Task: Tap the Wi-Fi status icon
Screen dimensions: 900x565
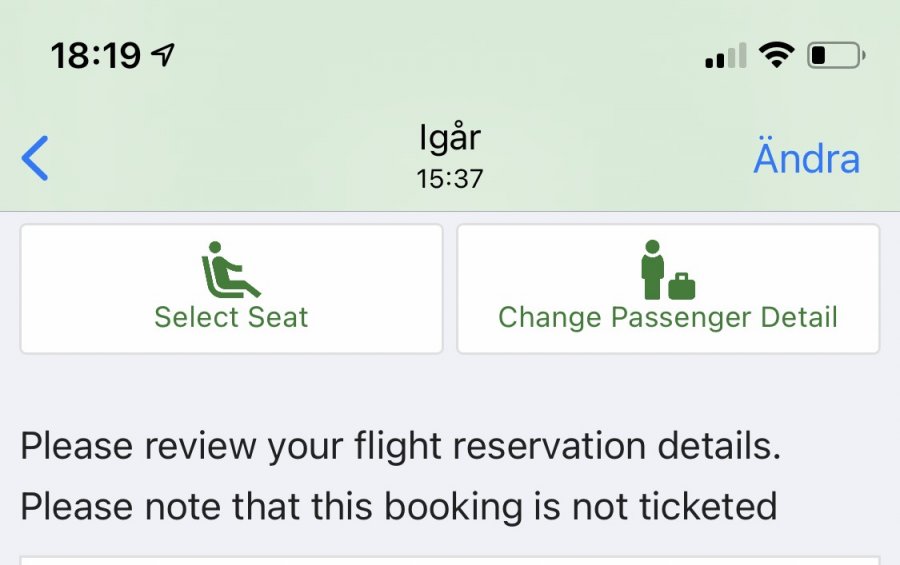Action: (775, 55)
